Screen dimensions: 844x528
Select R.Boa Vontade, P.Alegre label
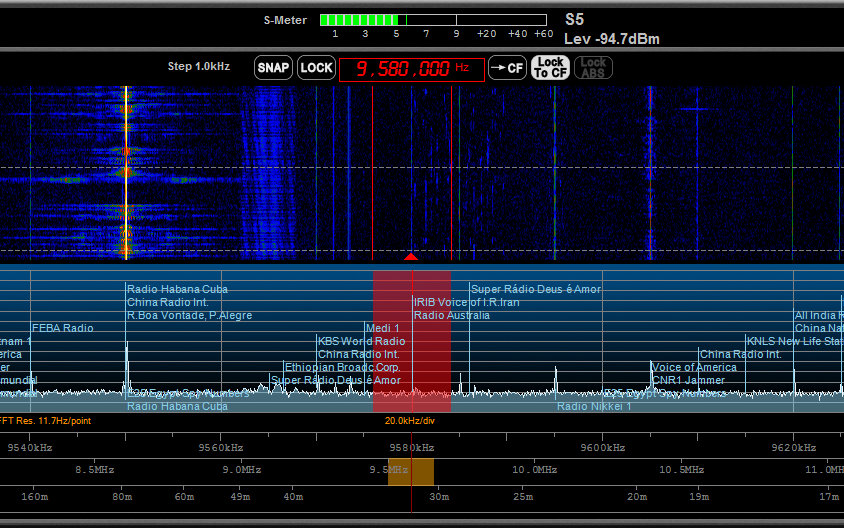coord(189,315)
